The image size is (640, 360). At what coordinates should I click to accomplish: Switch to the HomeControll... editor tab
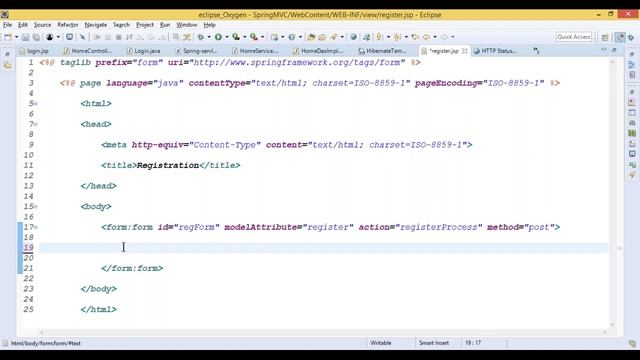[87, 51]
